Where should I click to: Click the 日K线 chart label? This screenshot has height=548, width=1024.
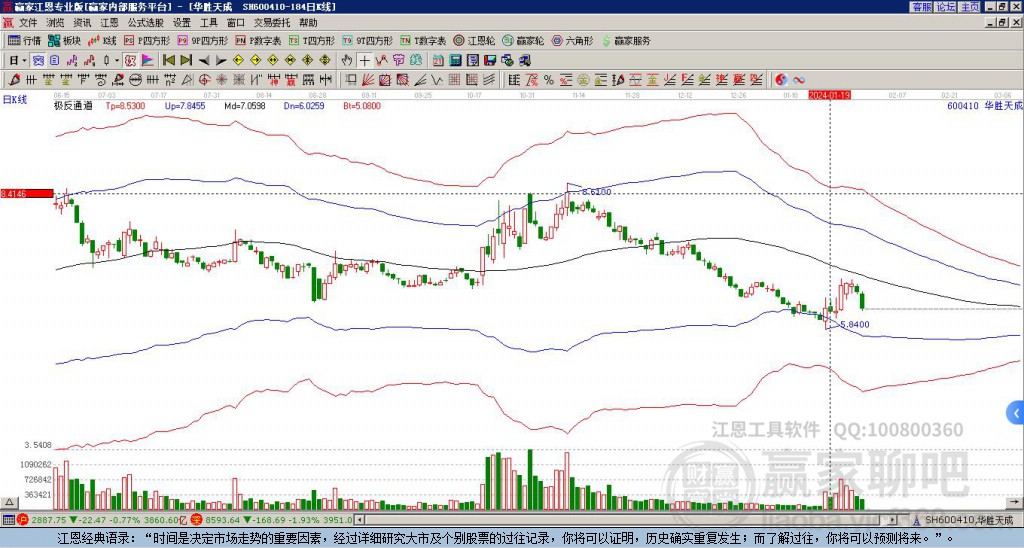(x=14, y=99)
